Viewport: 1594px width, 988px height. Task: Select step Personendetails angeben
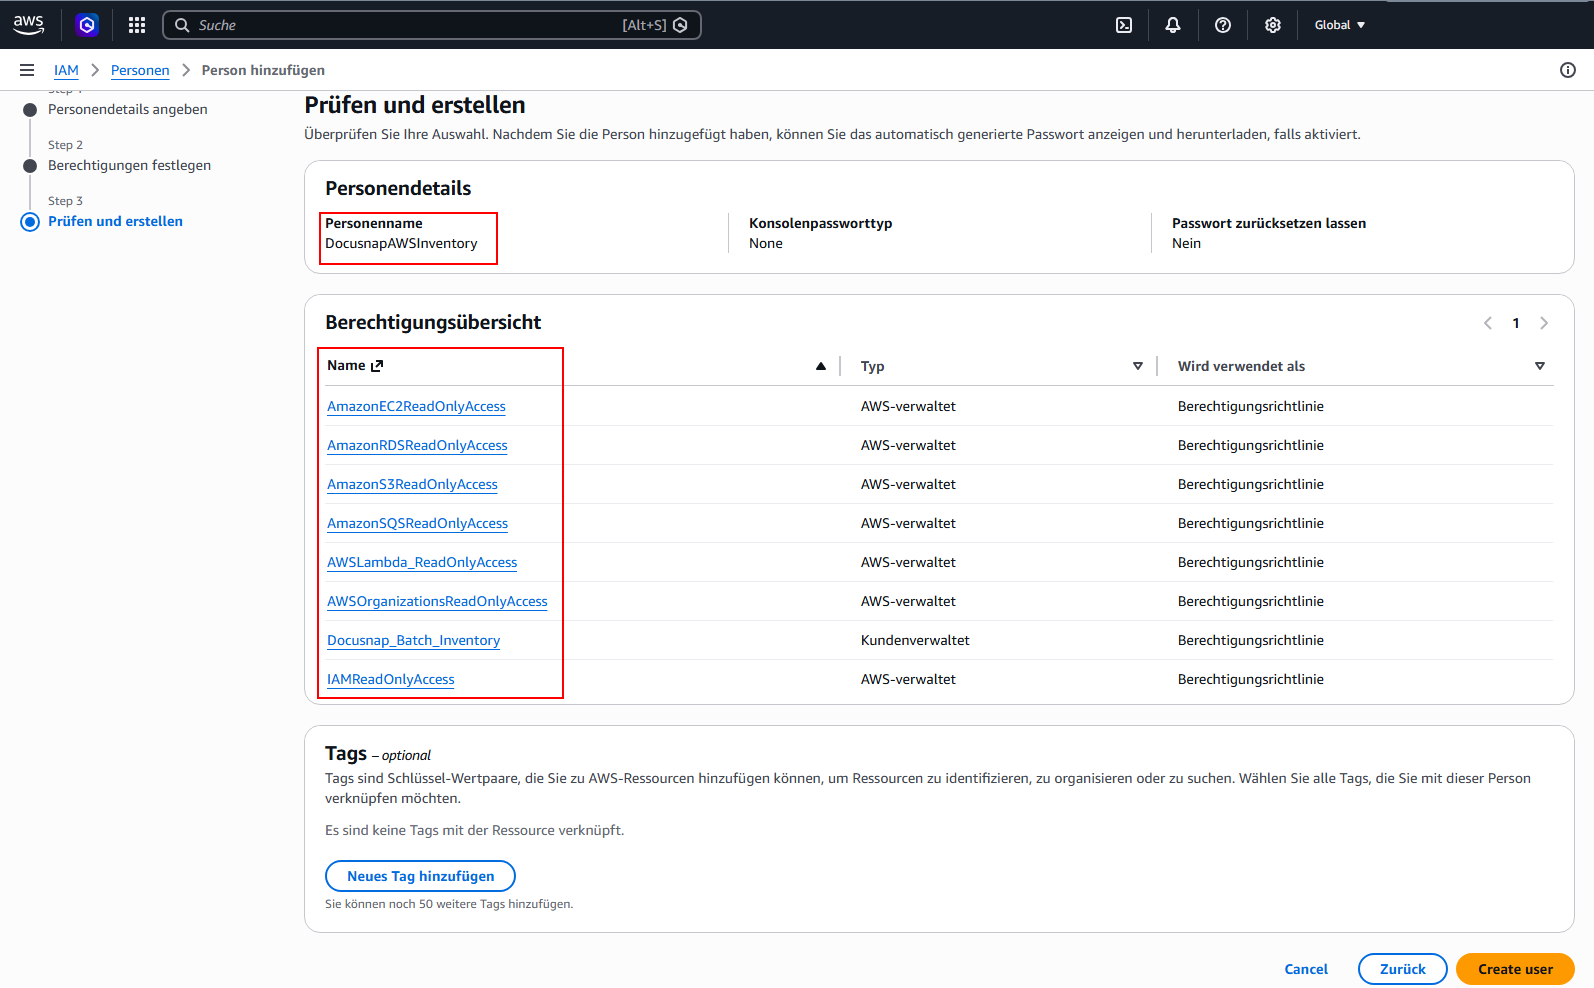[x=128, y=109]
